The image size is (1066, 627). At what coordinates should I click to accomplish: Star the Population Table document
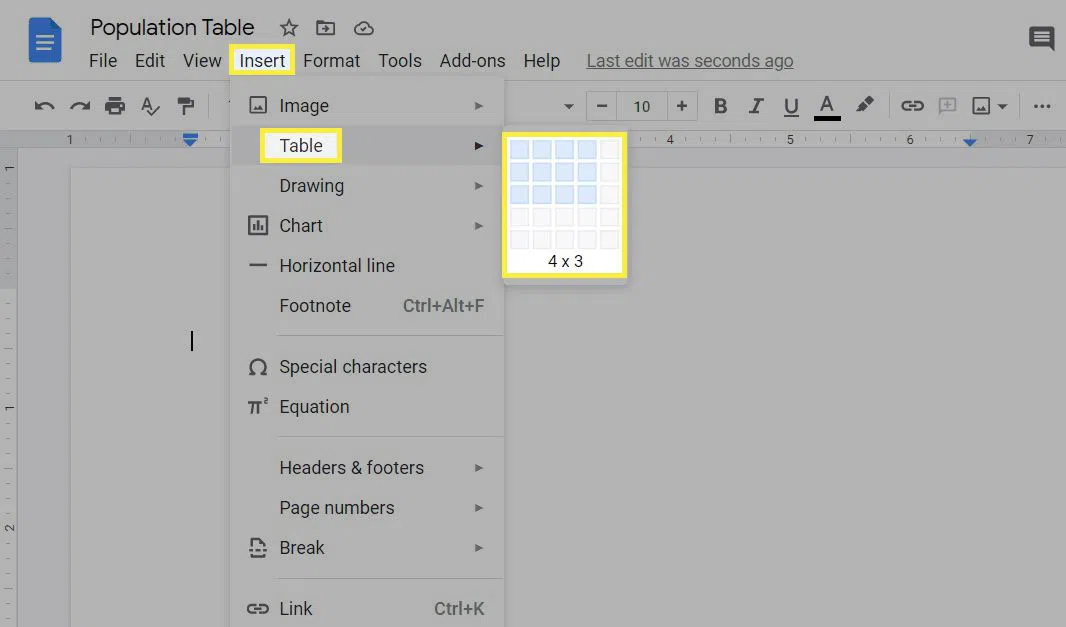(288, 28)
